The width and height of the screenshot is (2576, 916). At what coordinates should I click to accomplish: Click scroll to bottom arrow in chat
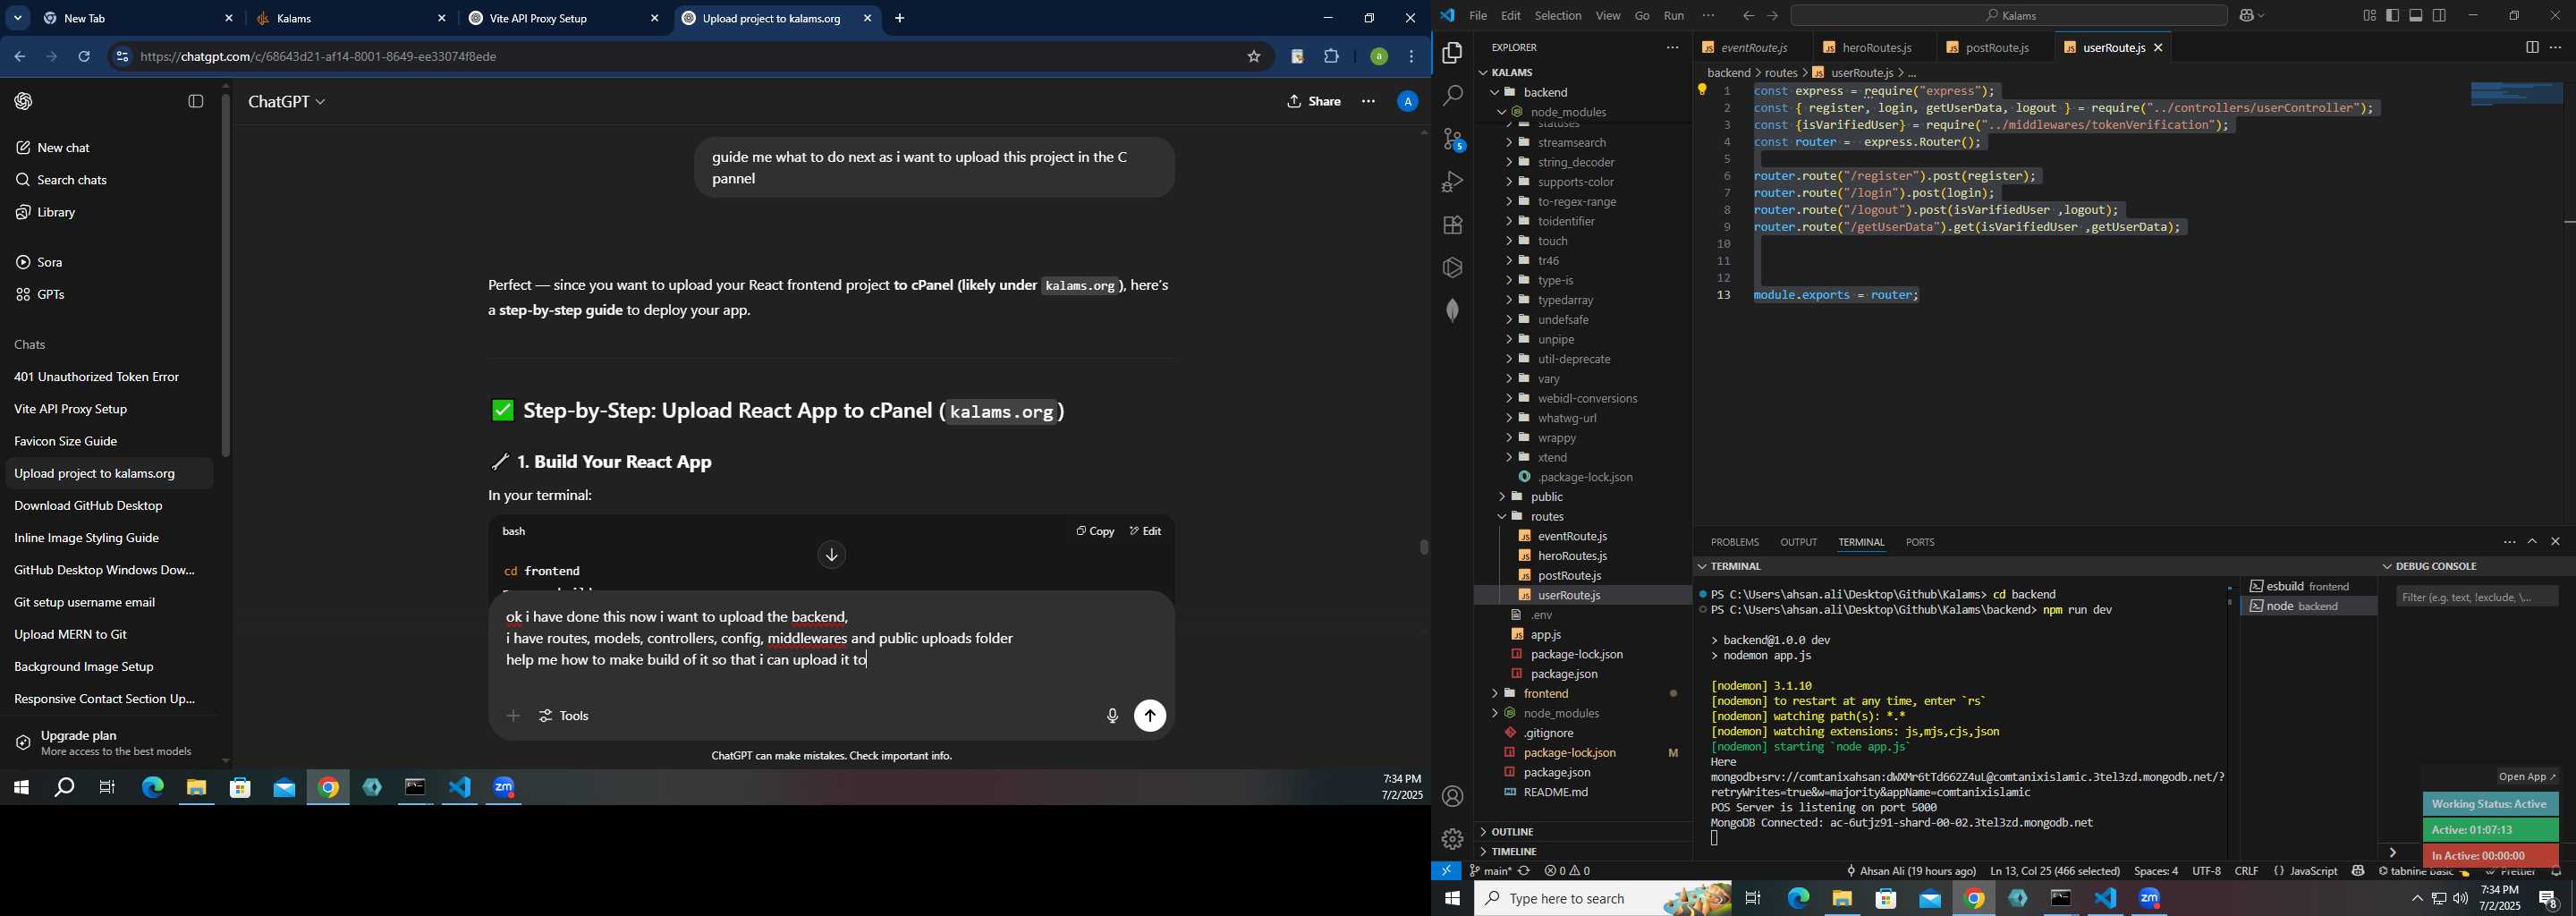click(x=831, y=555)
